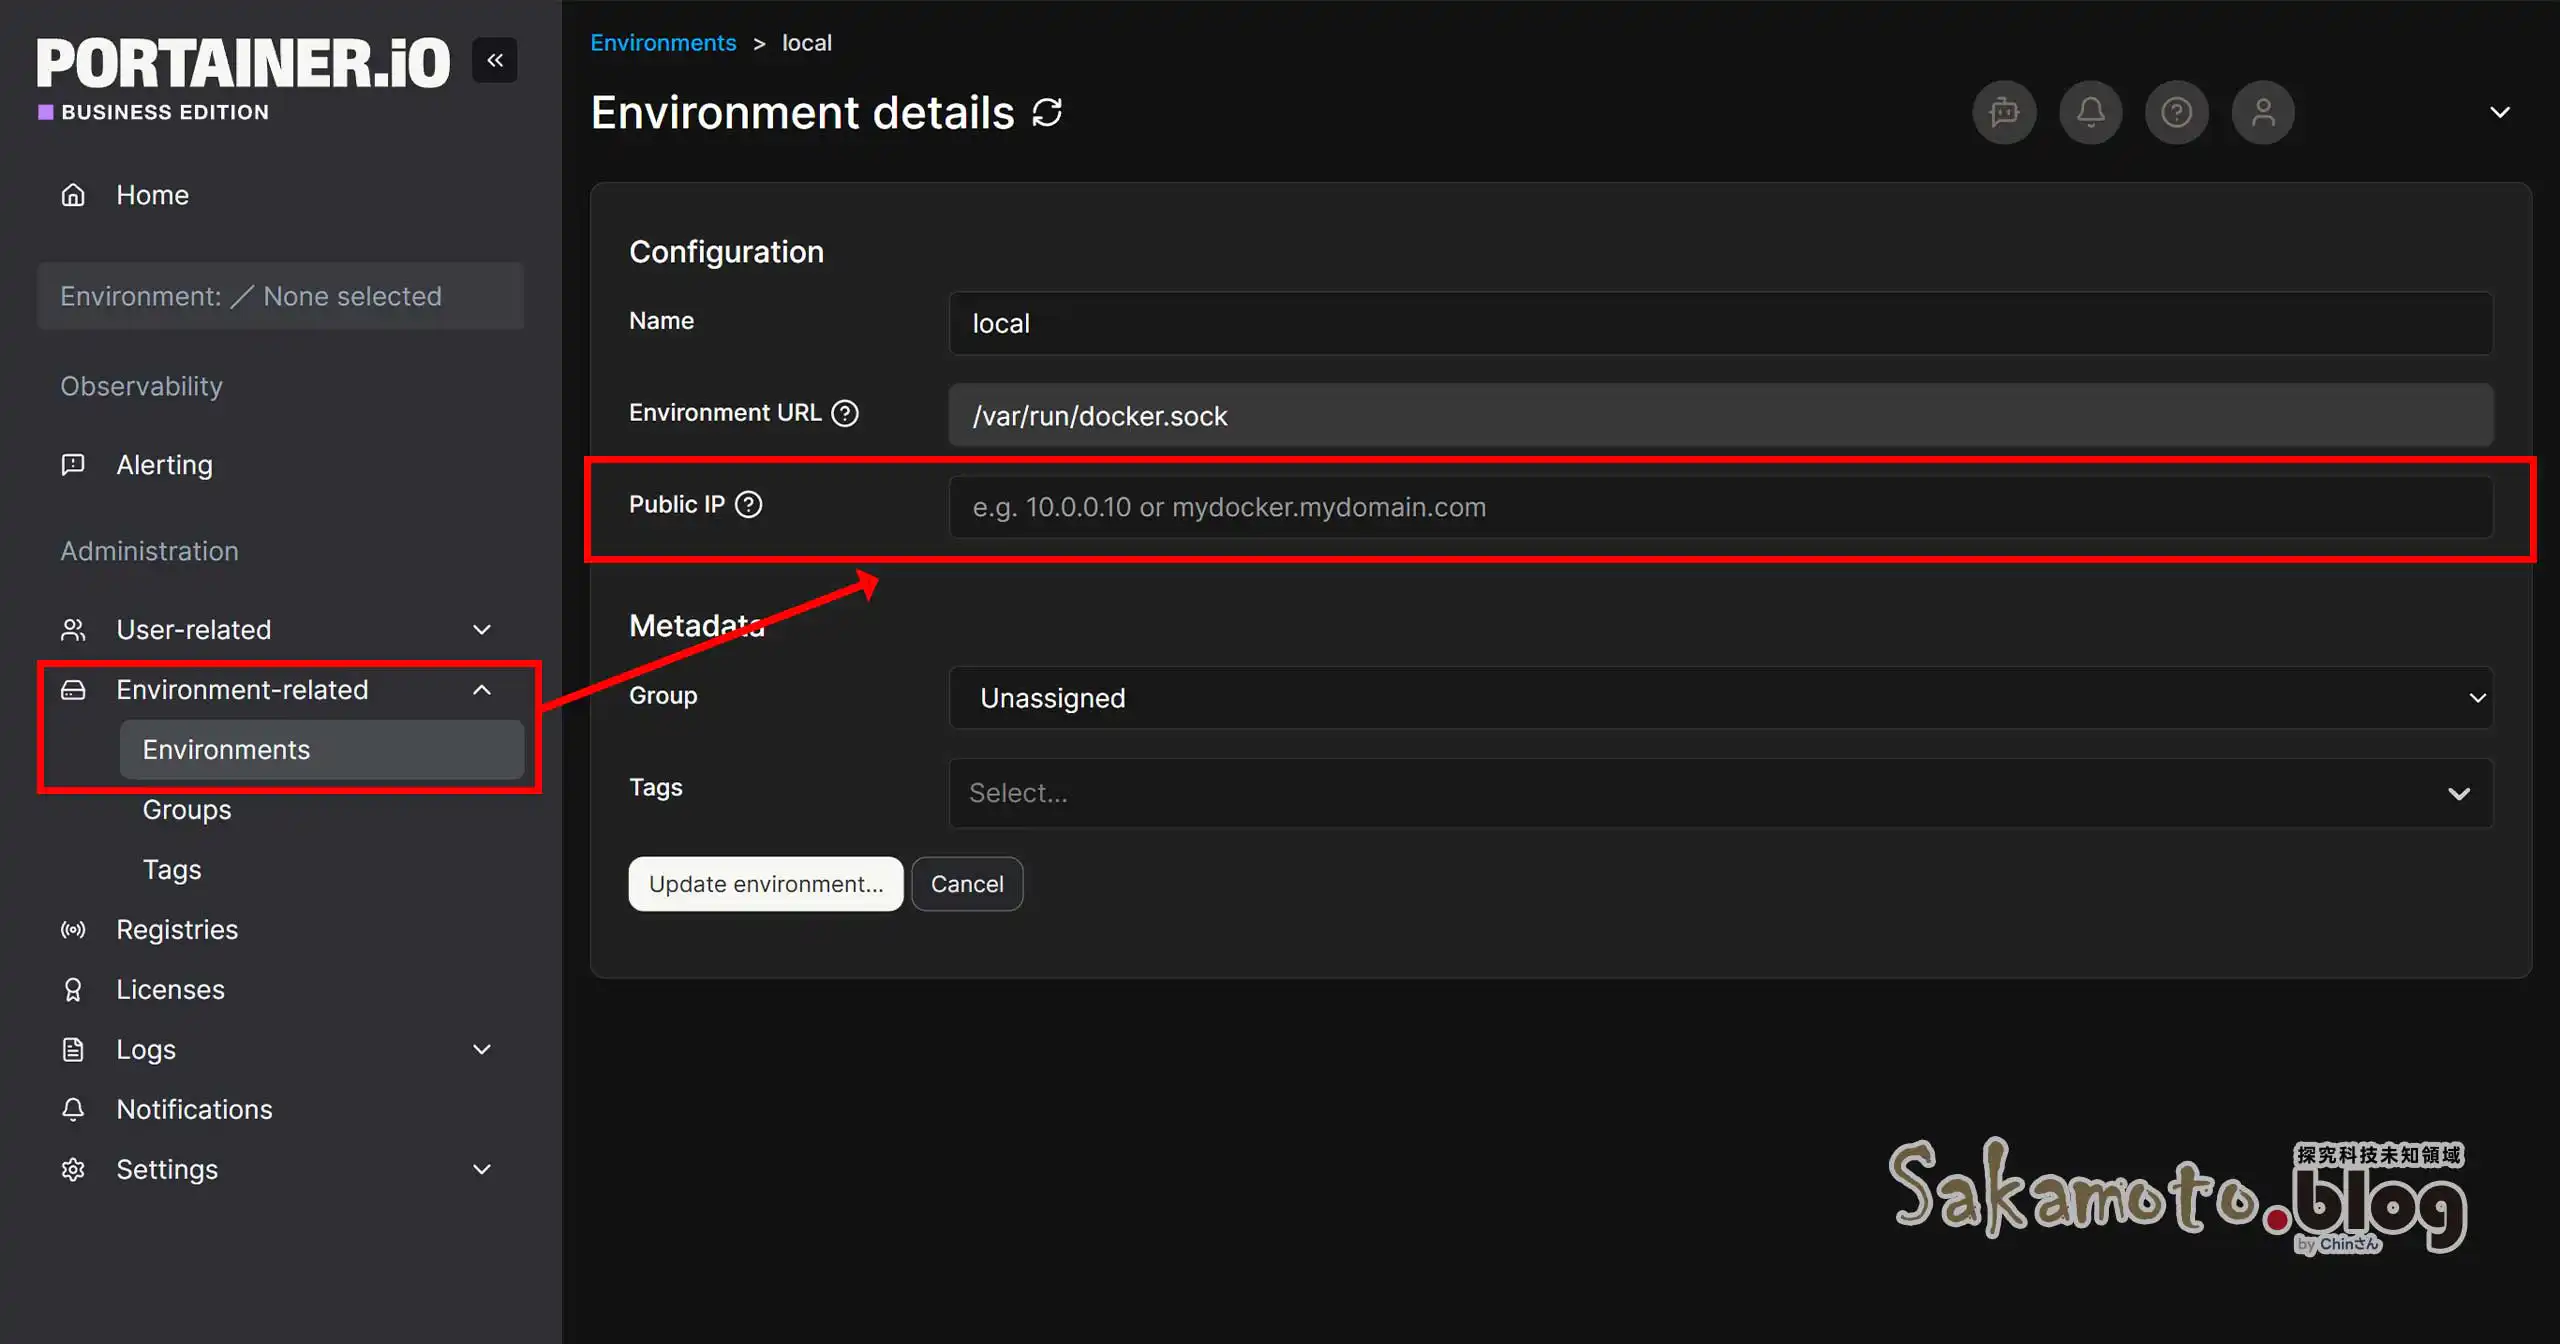Open the Group dropdown showing Unassigned
Screen dimensions: 2560x1344
tap(1720, 698)
